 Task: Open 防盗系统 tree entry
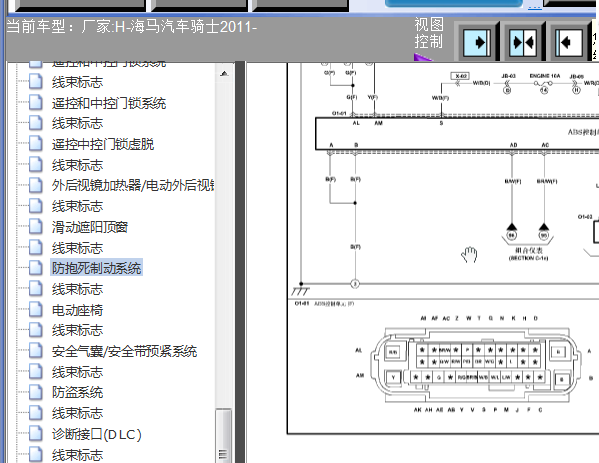point(78,392)
